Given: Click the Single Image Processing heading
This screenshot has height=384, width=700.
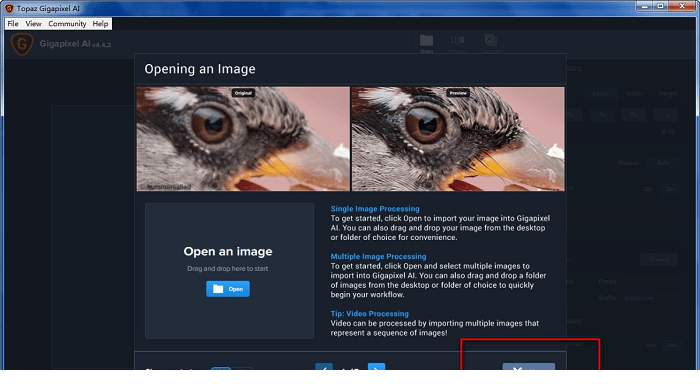Looking at the screenshot, I should coord(375,209).
